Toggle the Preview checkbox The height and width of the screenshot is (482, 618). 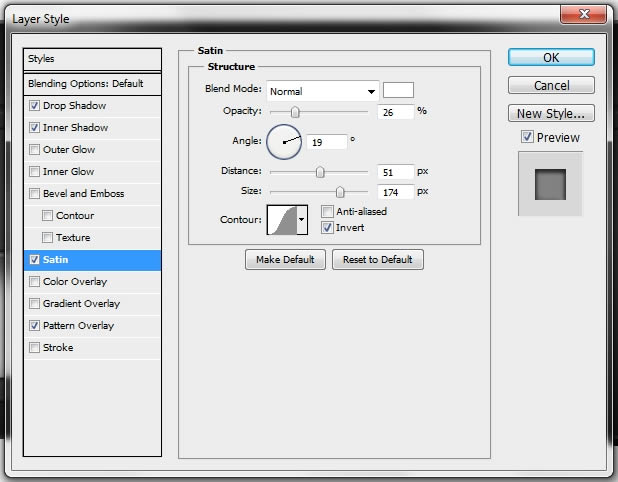pos(527,137)
